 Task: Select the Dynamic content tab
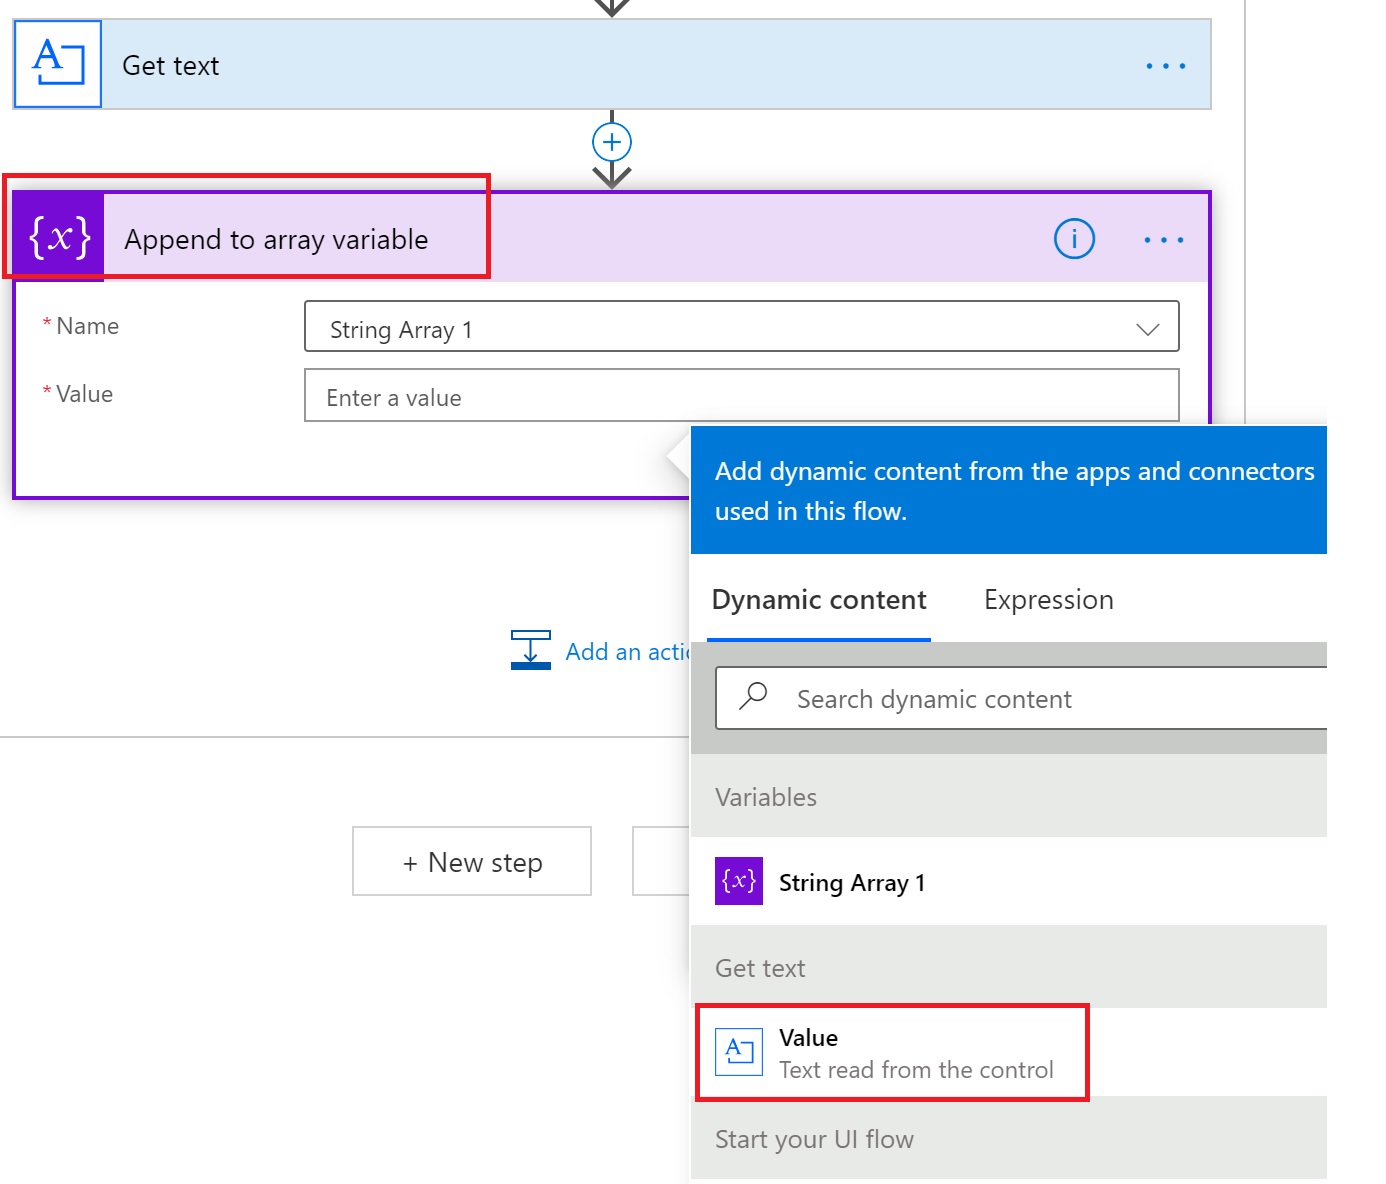pos(818,600)
